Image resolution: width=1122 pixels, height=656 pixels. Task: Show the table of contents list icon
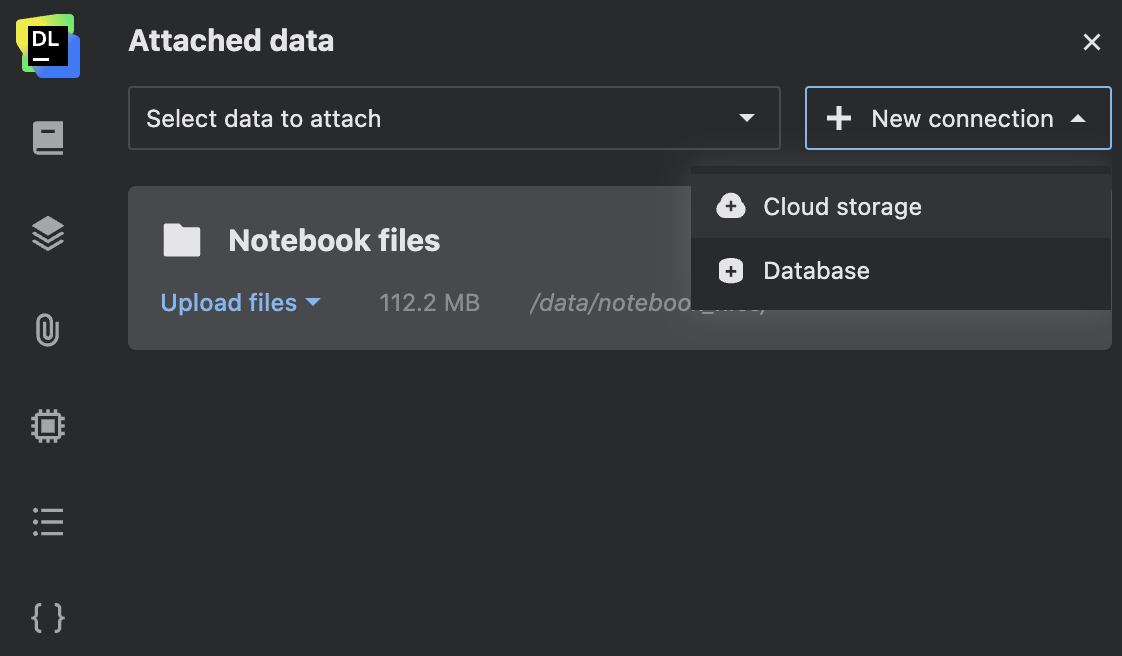(47, 522)
